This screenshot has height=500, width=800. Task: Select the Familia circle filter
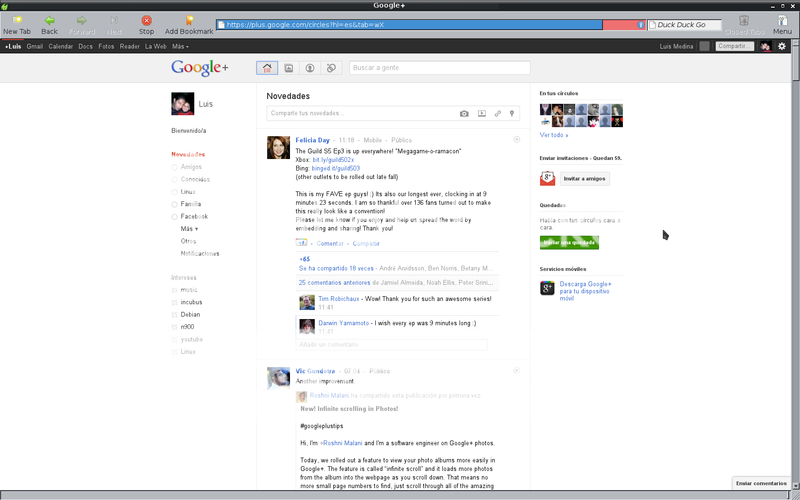[191, 204]
